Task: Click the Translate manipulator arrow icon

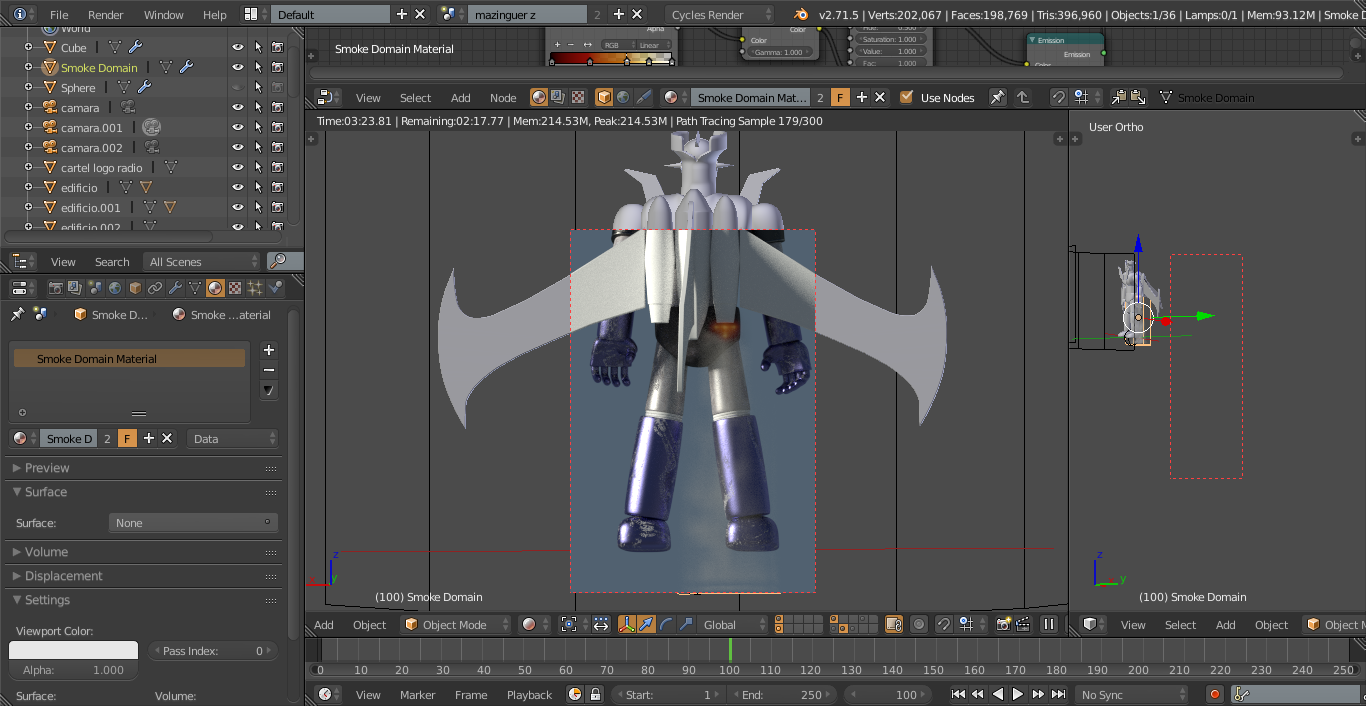Action: (x=646, y=624)
